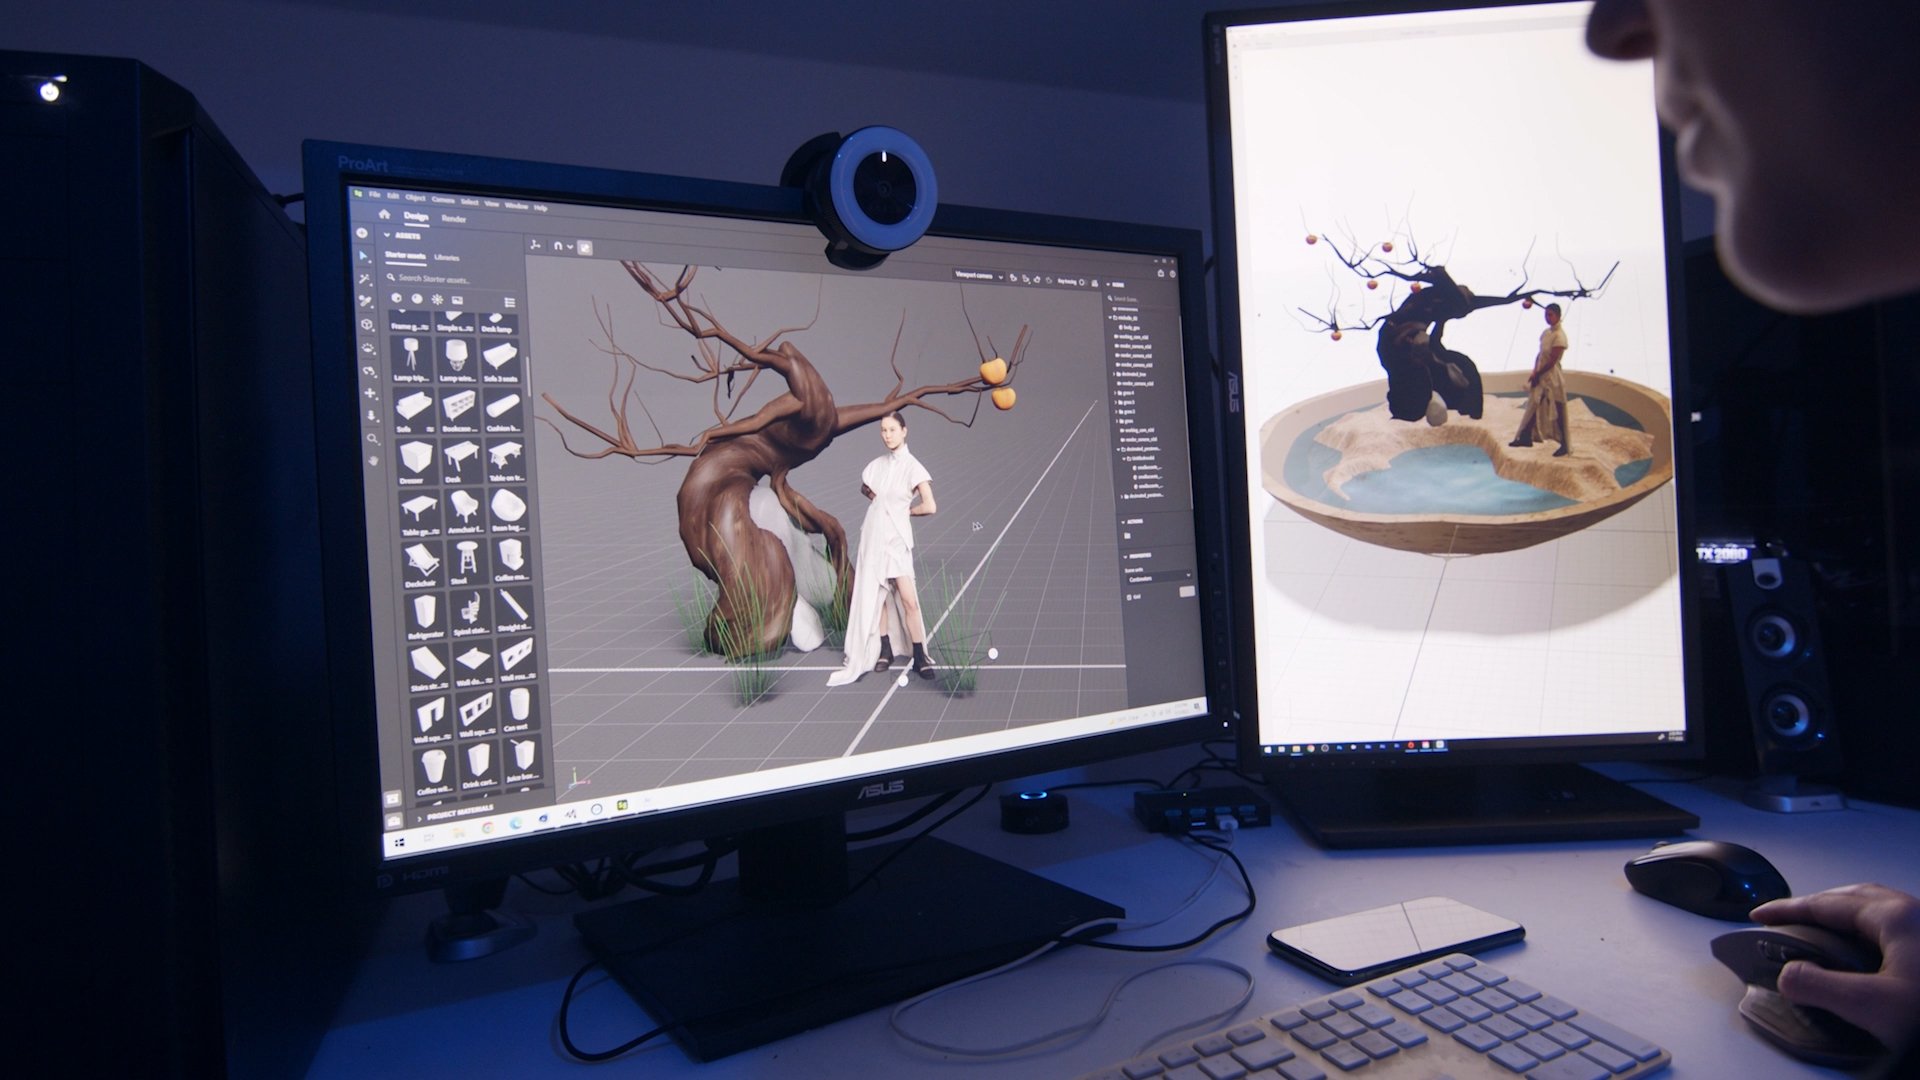Pick the Hand pan tool
Viewport: 1920px width, 1080px height.
coord(373,461)
